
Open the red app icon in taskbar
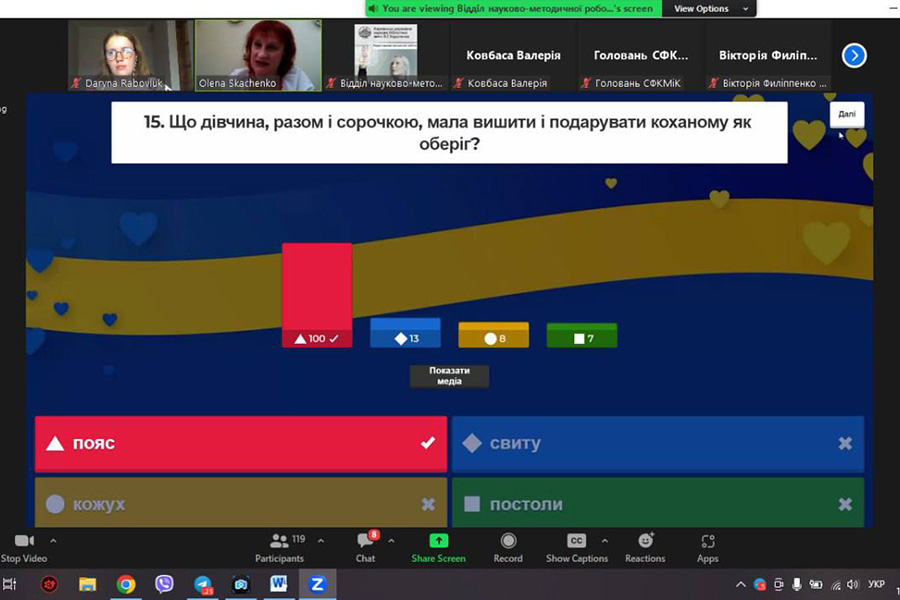[49, 584]
